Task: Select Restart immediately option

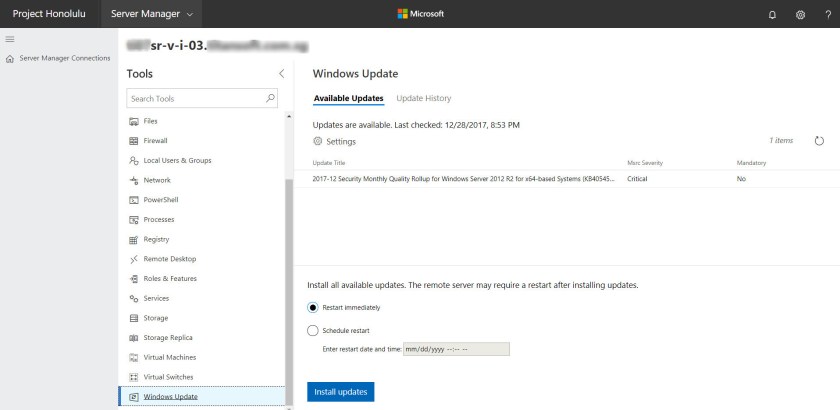Action: [x=313, y=307]
